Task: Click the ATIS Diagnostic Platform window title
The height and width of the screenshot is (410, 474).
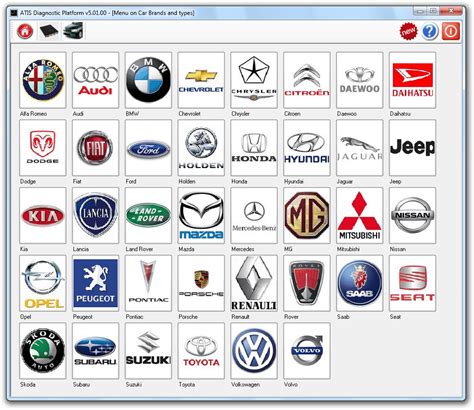Action: [107, 13]
